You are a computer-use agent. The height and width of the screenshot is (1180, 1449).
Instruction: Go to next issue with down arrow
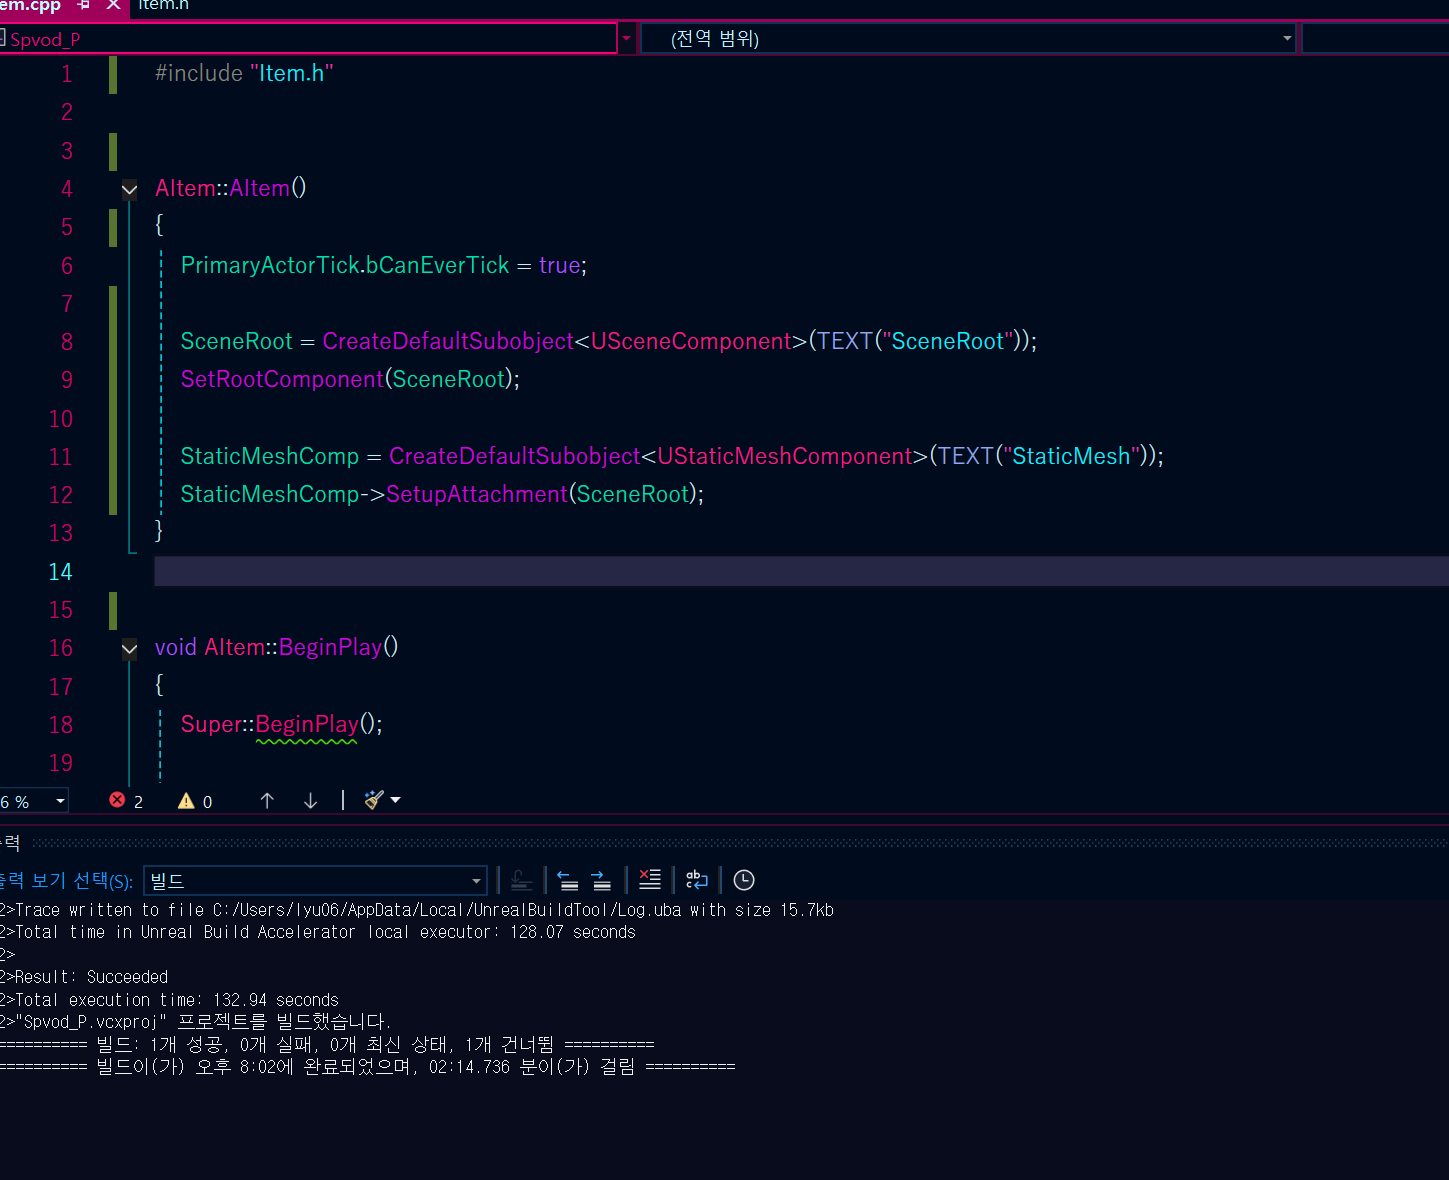[x=310, y=800]
